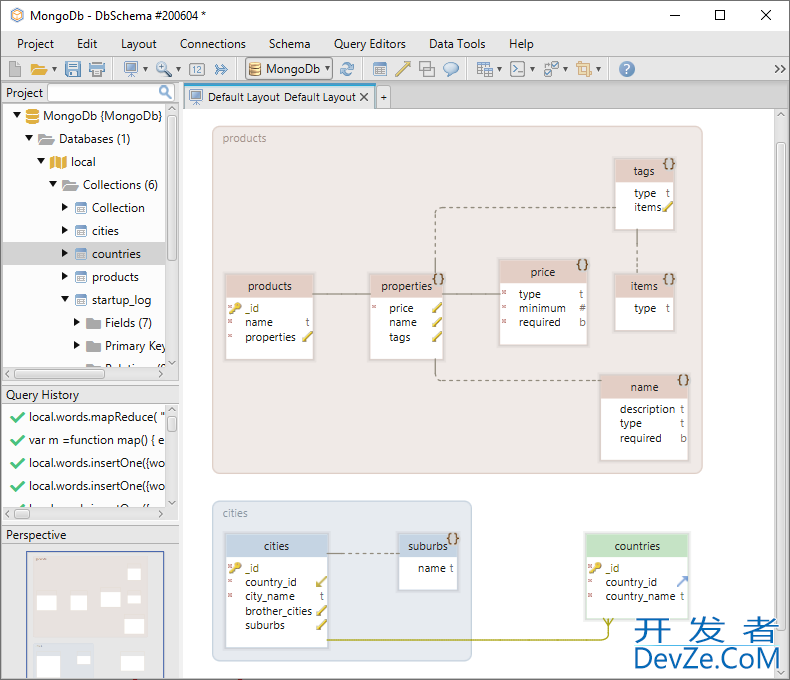Click the Print toolbar icon
The width and height of the screenshot is (790, 680).
97,69
